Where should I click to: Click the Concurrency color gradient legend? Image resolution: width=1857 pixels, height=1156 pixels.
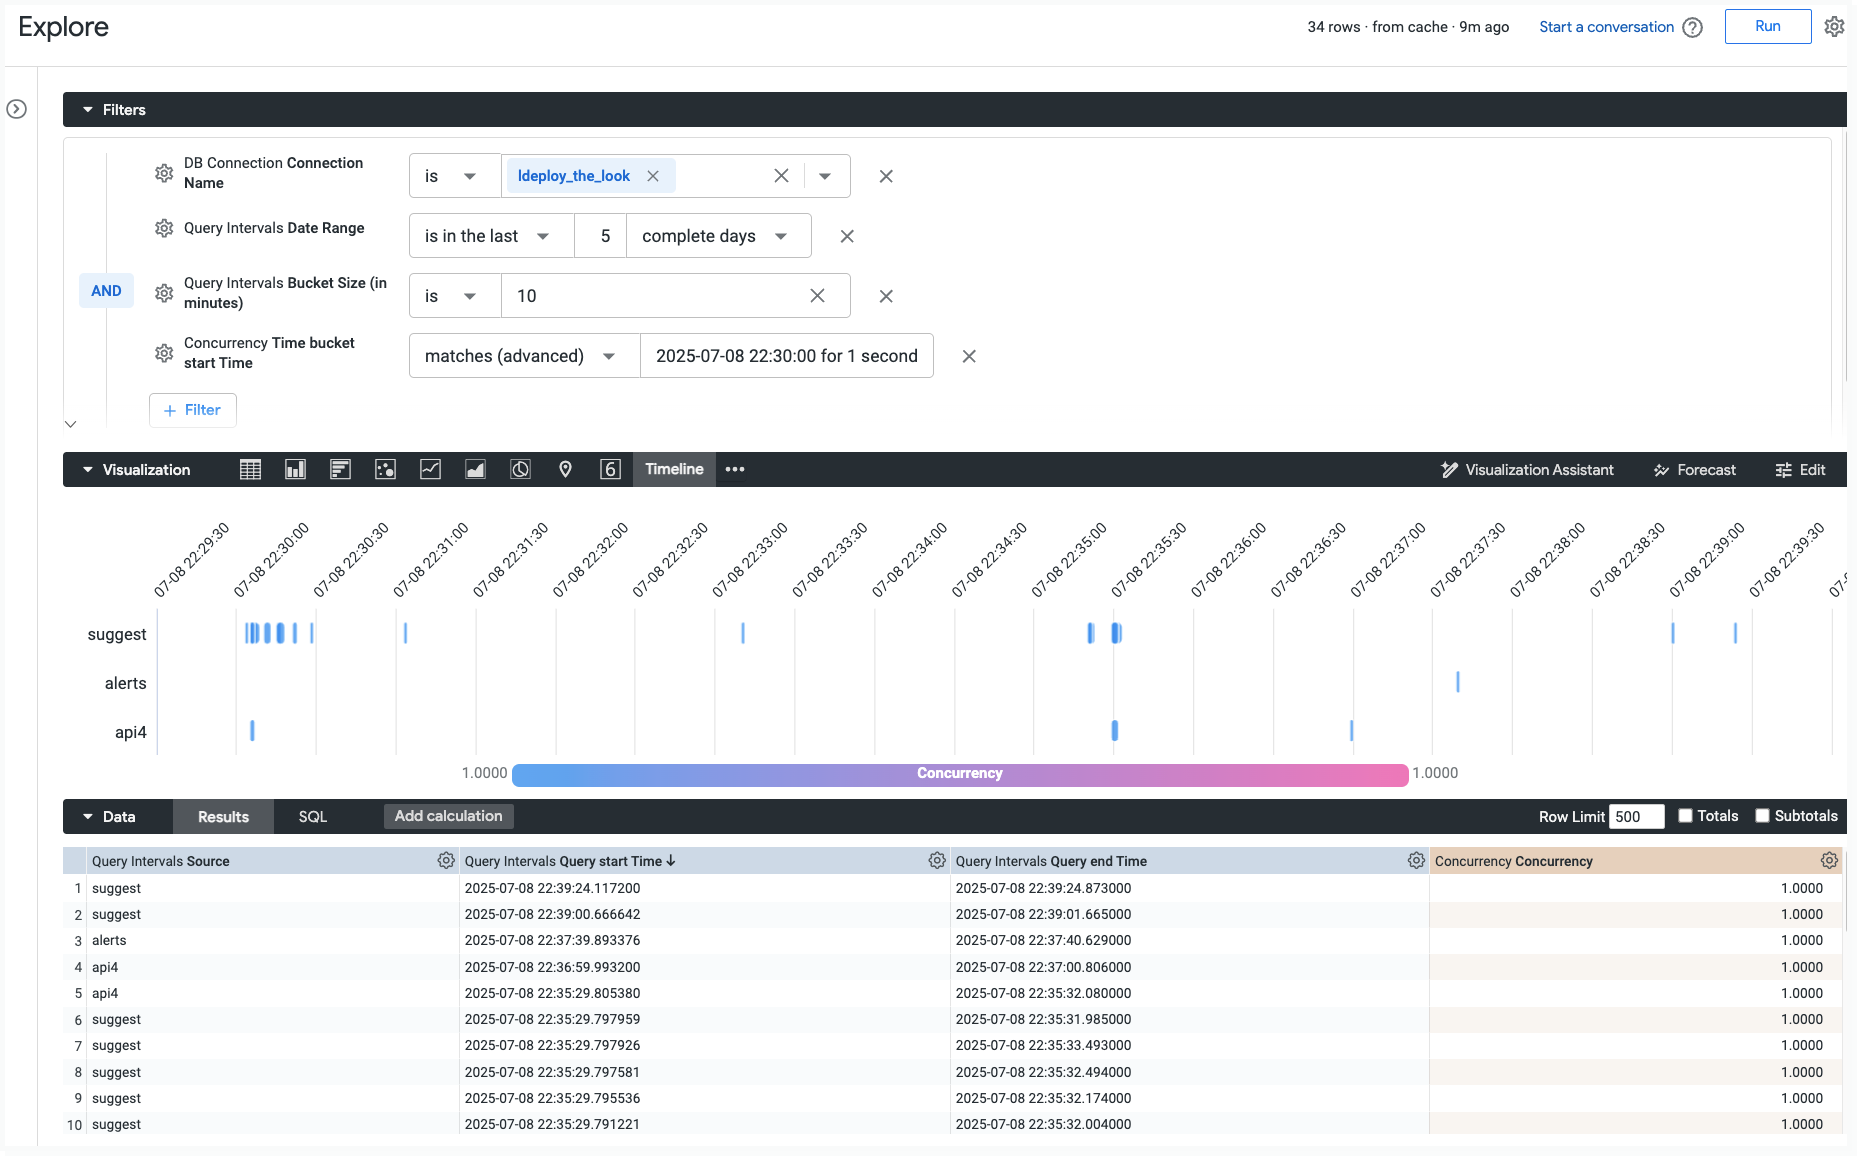coord(959,773)
